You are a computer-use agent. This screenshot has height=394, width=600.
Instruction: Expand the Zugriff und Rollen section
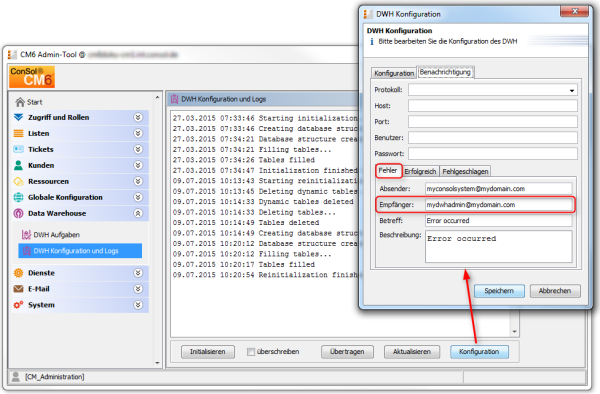(138, 117)
